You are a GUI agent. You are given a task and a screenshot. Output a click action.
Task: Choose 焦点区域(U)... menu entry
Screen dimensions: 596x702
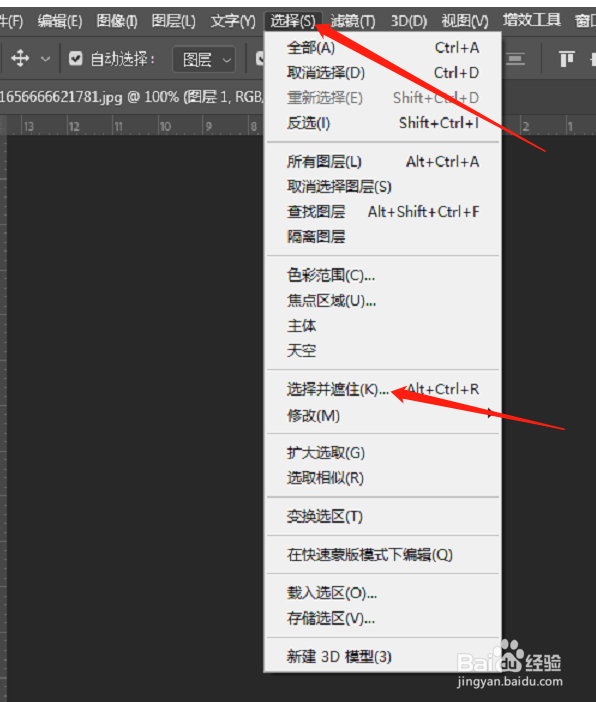(383, 300)
